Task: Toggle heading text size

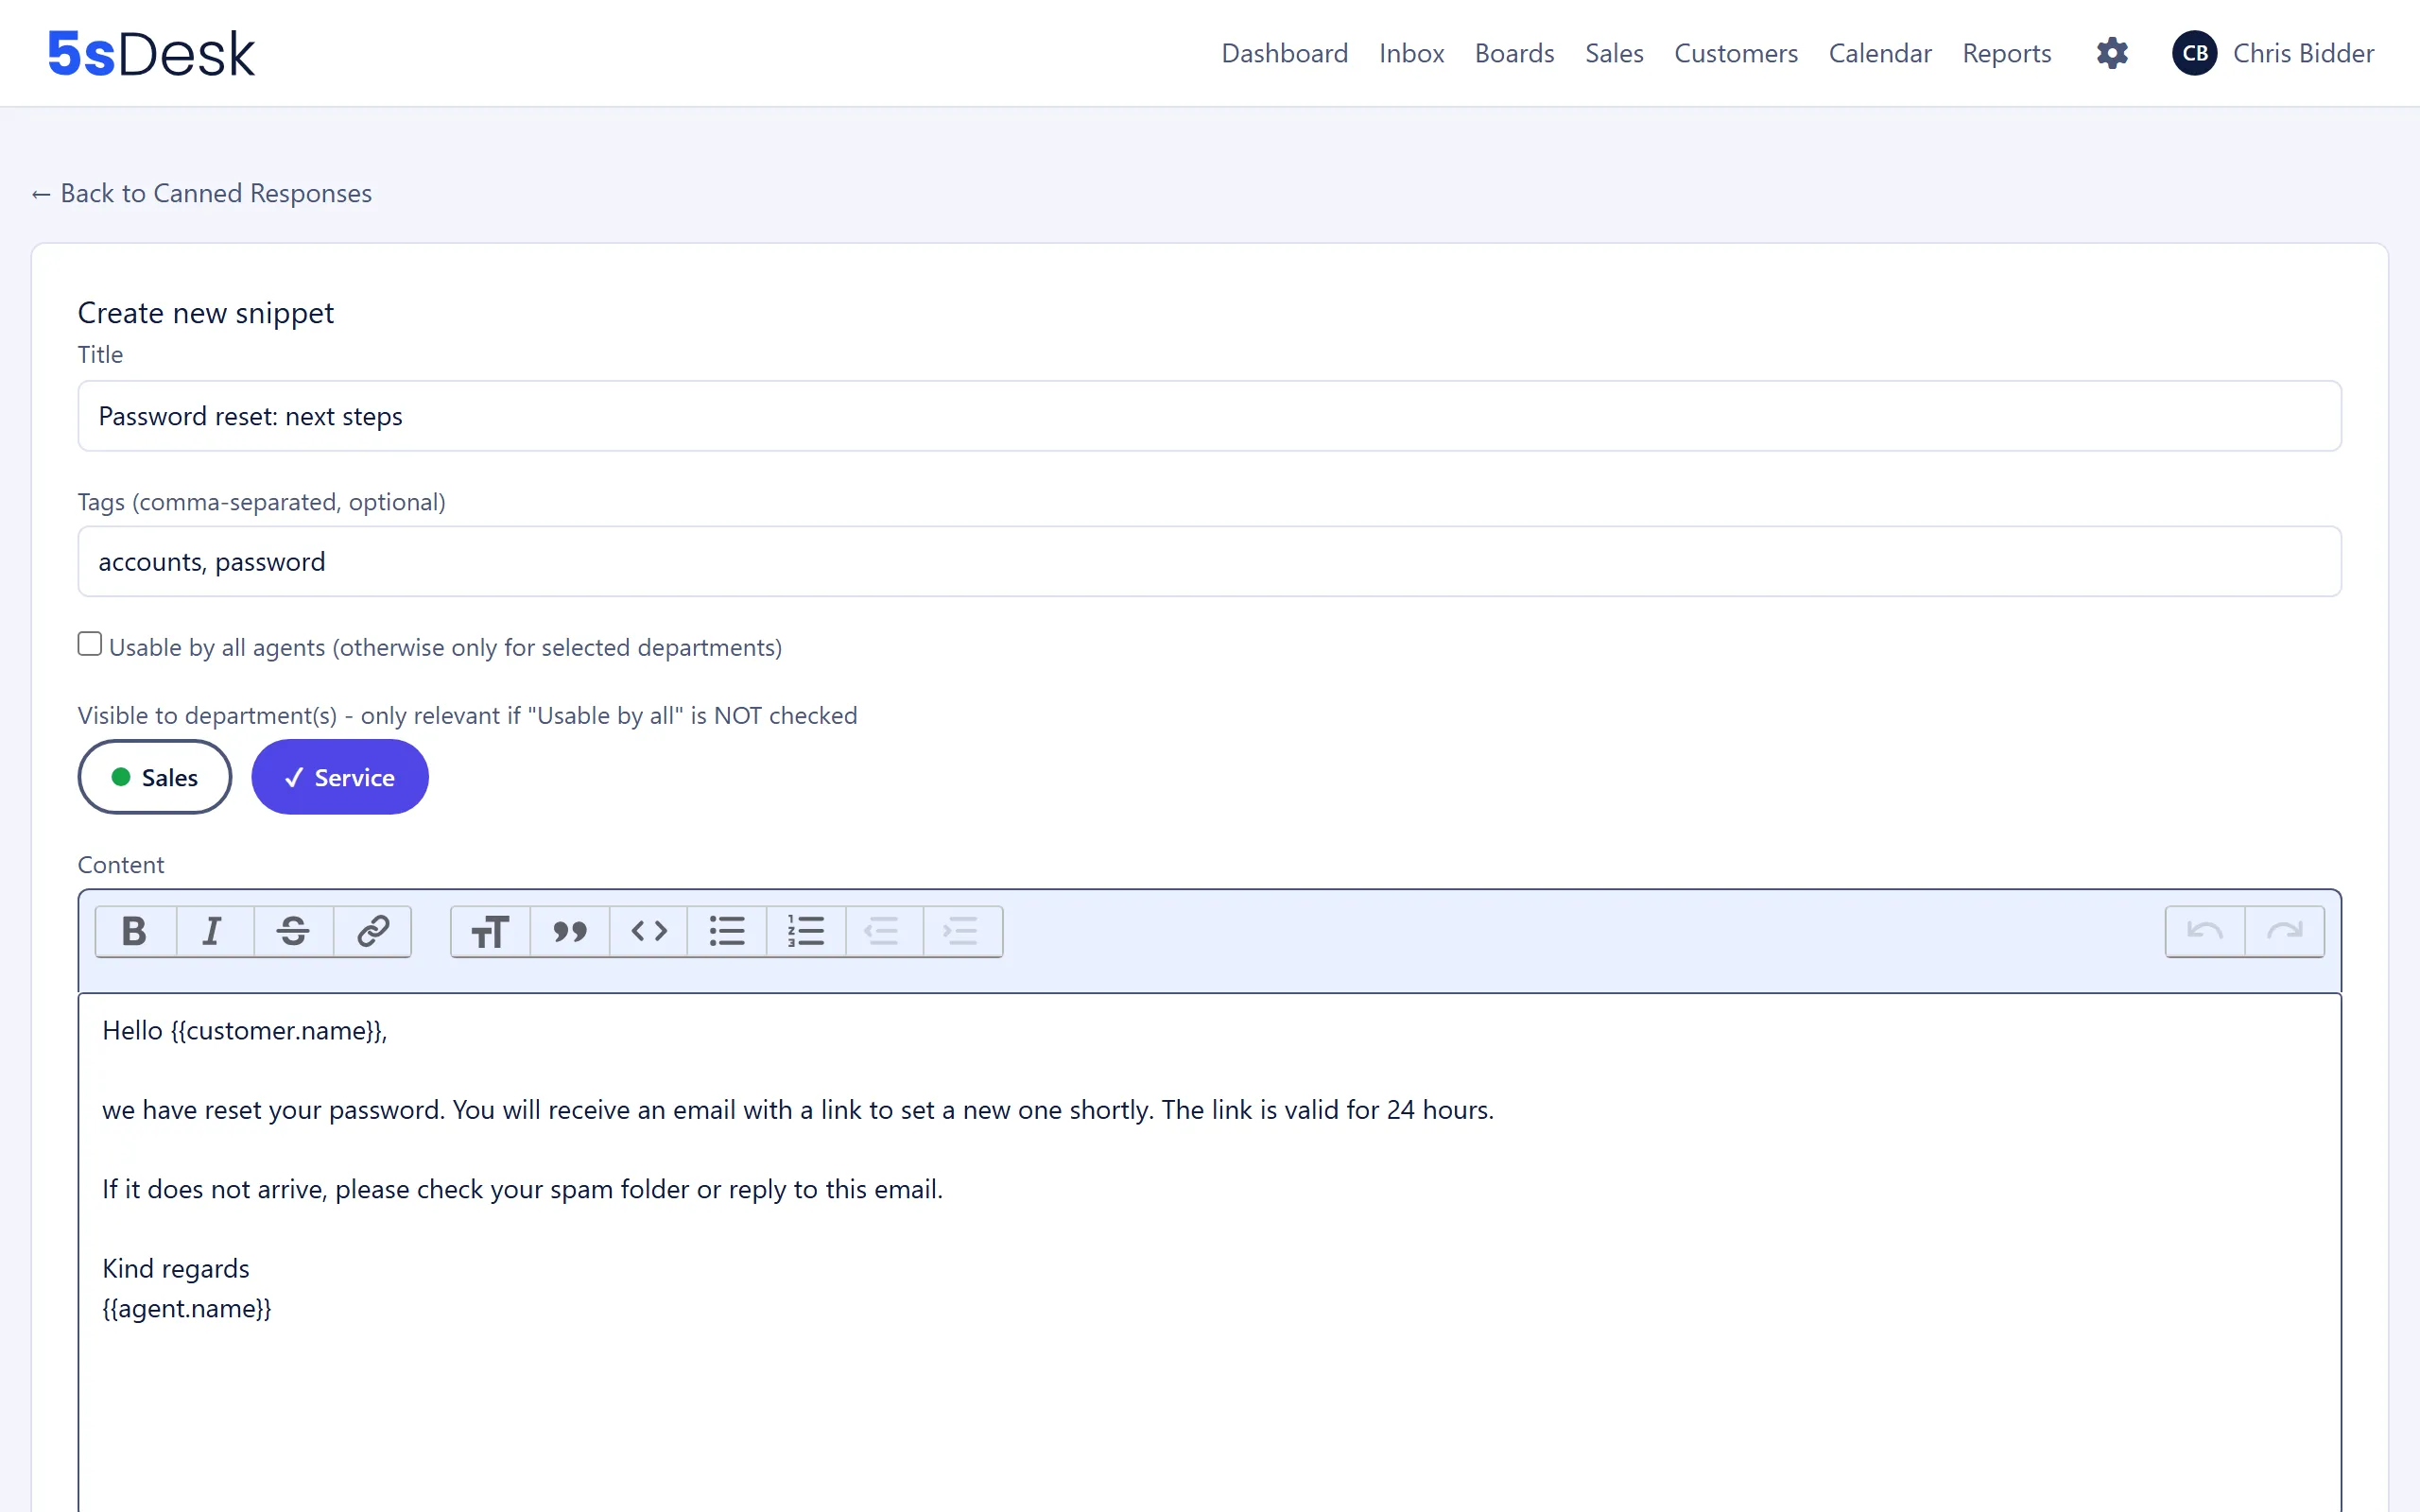Action: 490,931
